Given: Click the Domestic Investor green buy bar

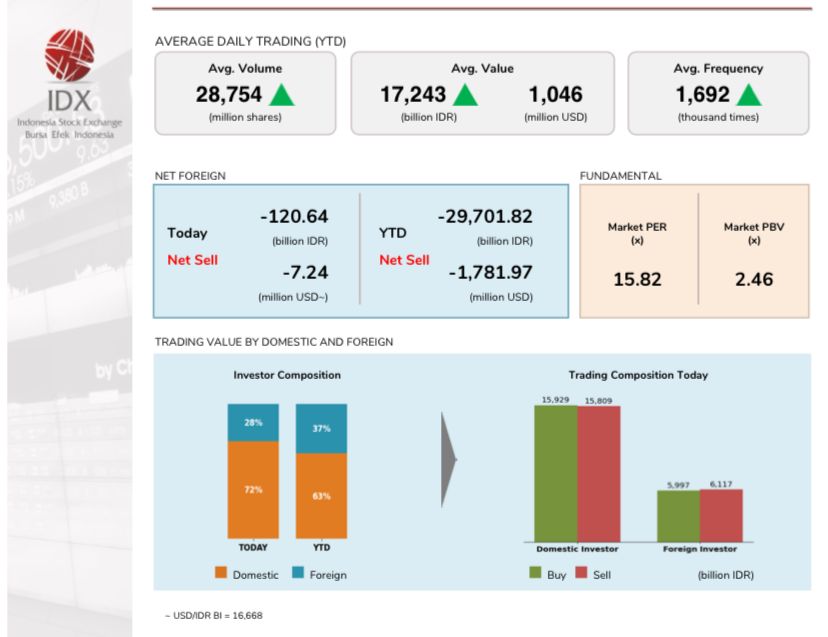Looking at the screenshot, I should (x=555, y=472).
